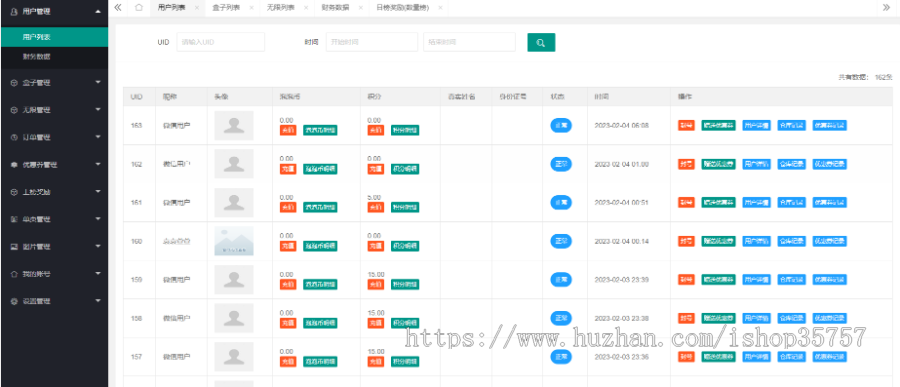900x387 pixels.
Task: Switch to the 日榜奖励(数量榜) tab
Action: click(x=403, y=7)
